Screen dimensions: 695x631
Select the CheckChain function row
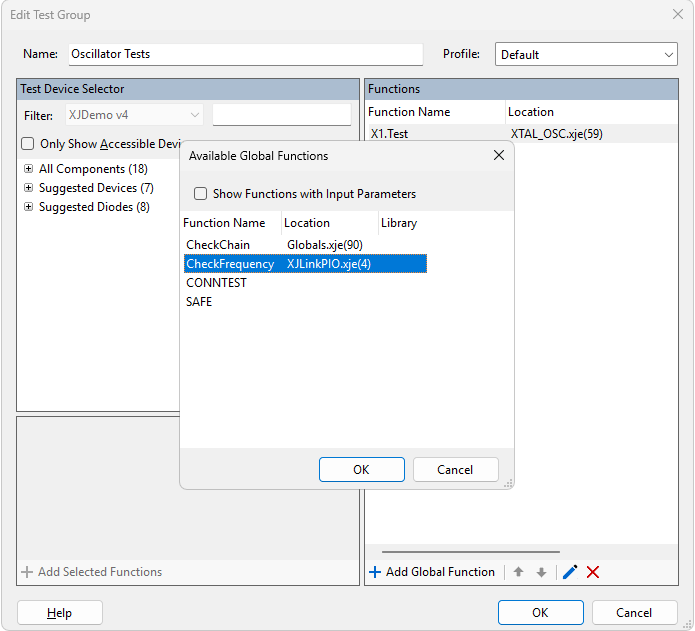(x=218, y=245)
